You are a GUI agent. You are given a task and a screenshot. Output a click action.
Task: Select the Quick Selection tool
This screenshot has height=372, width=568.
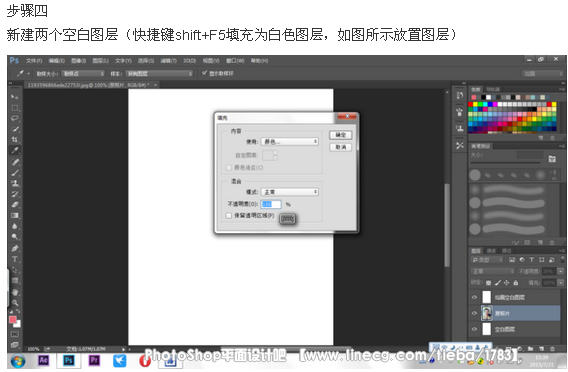click(14, 129)
